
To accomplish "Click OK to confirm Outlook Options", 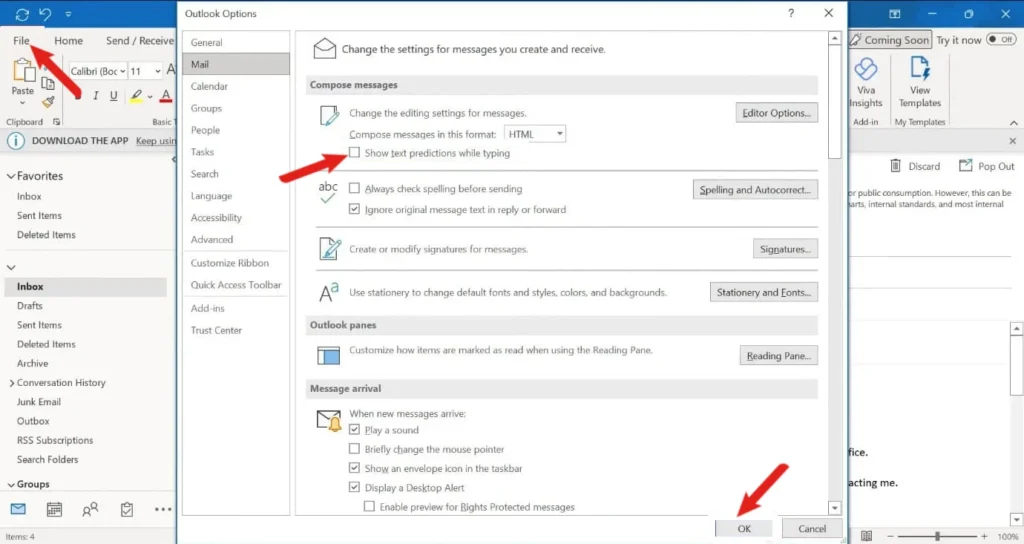I will tap(743, 528).
